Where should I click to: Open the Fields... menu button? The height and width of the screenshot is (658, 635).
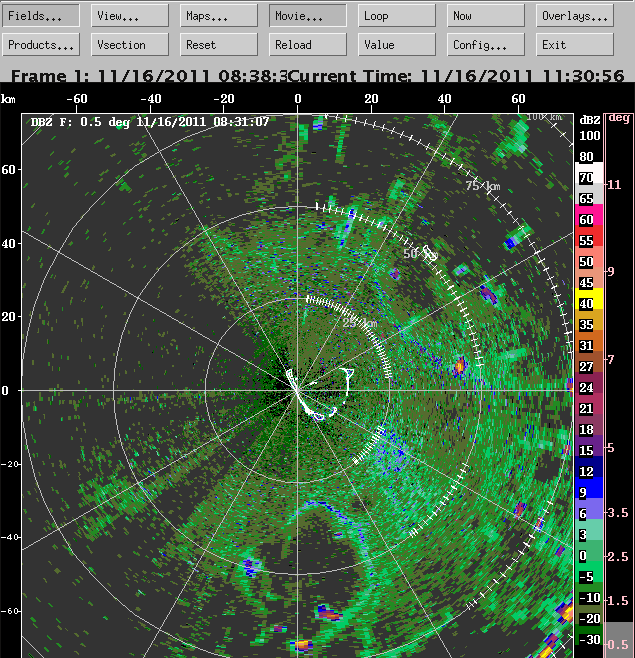pyautogui.click(x=41, y=16)
